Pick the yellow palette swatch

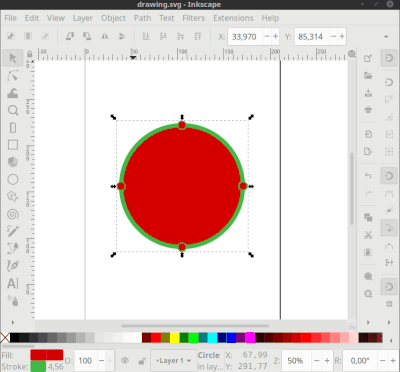[175, 338]
